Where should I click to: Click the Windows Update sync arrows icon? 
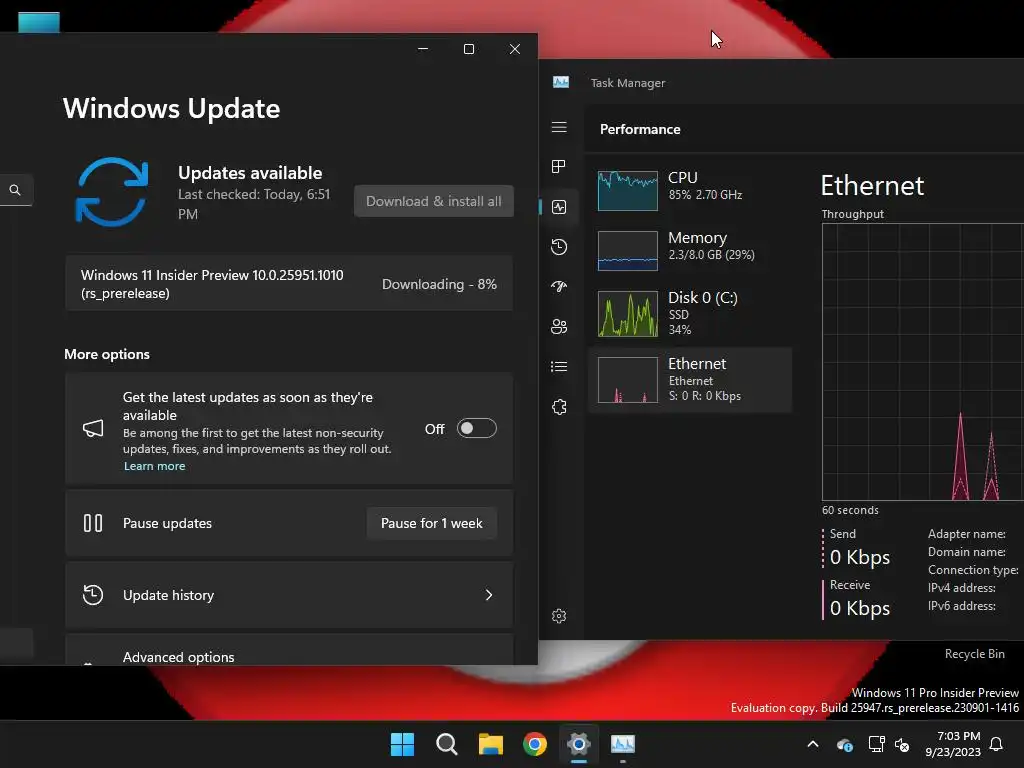pyautogui.click(x=112, y=192)
